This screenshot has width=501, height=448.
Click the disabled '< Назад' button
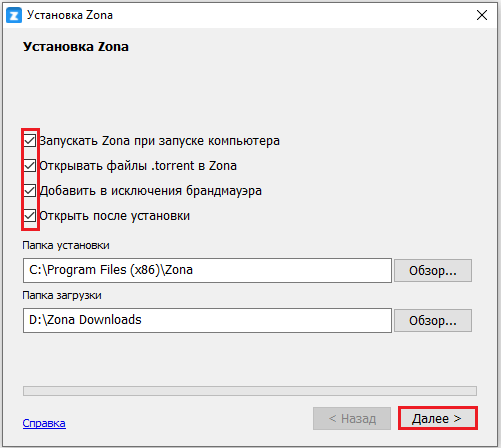tap(352, 418)
